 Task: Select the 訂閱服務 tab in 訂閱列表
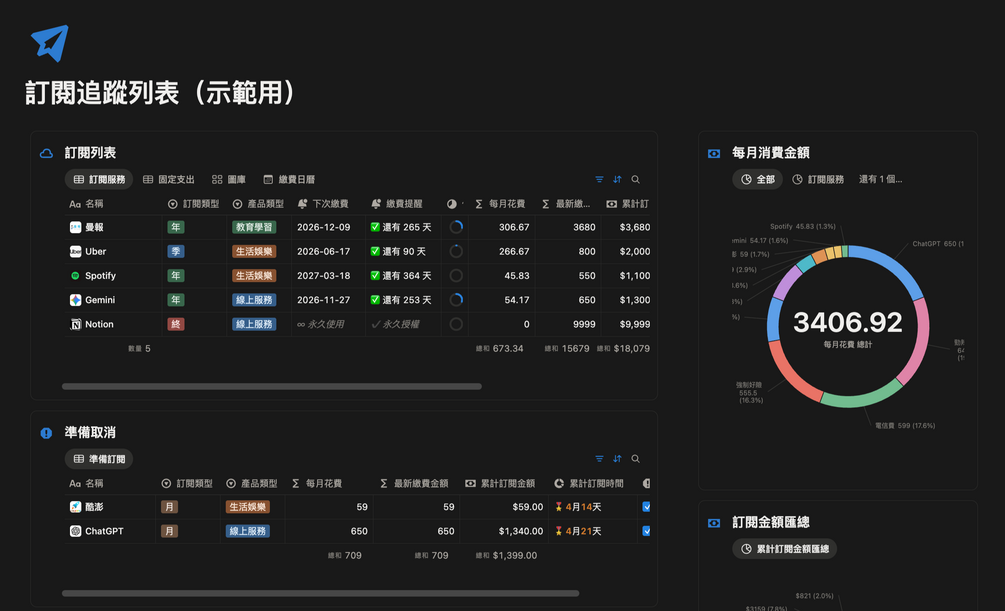pyautogui.click(x=99, y=180)
